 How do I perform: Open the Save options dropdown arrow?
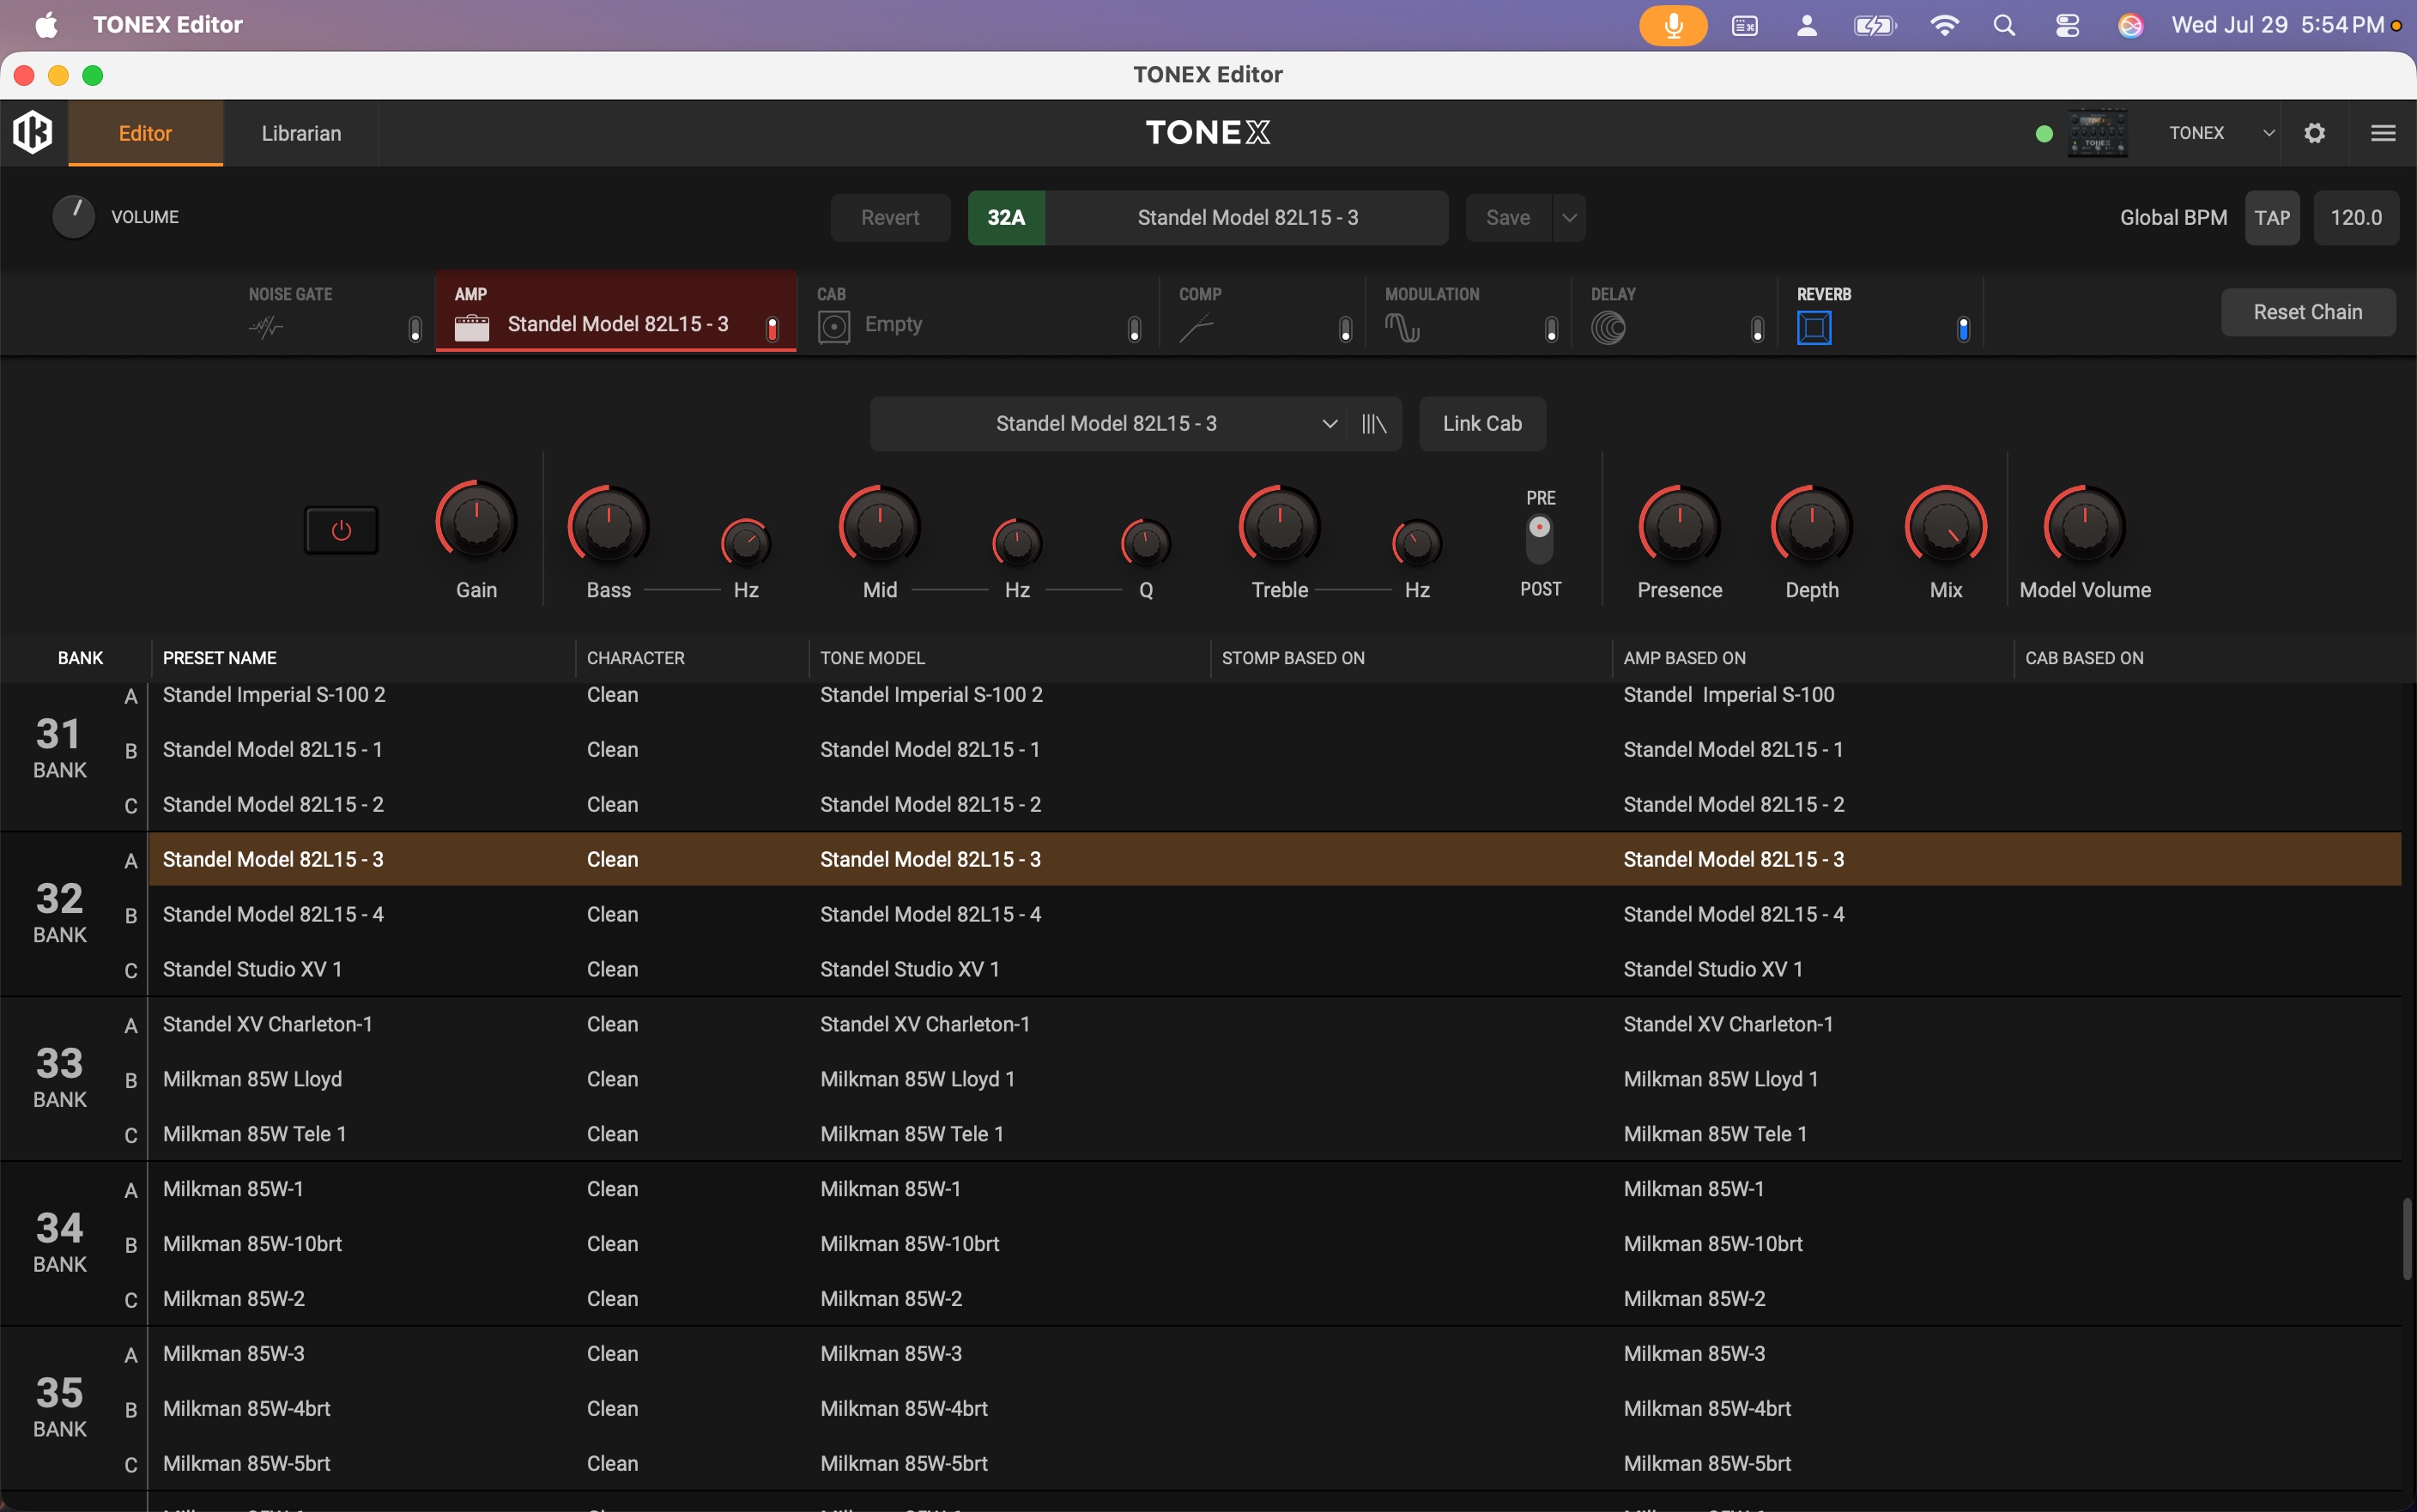coord(1569,218)
